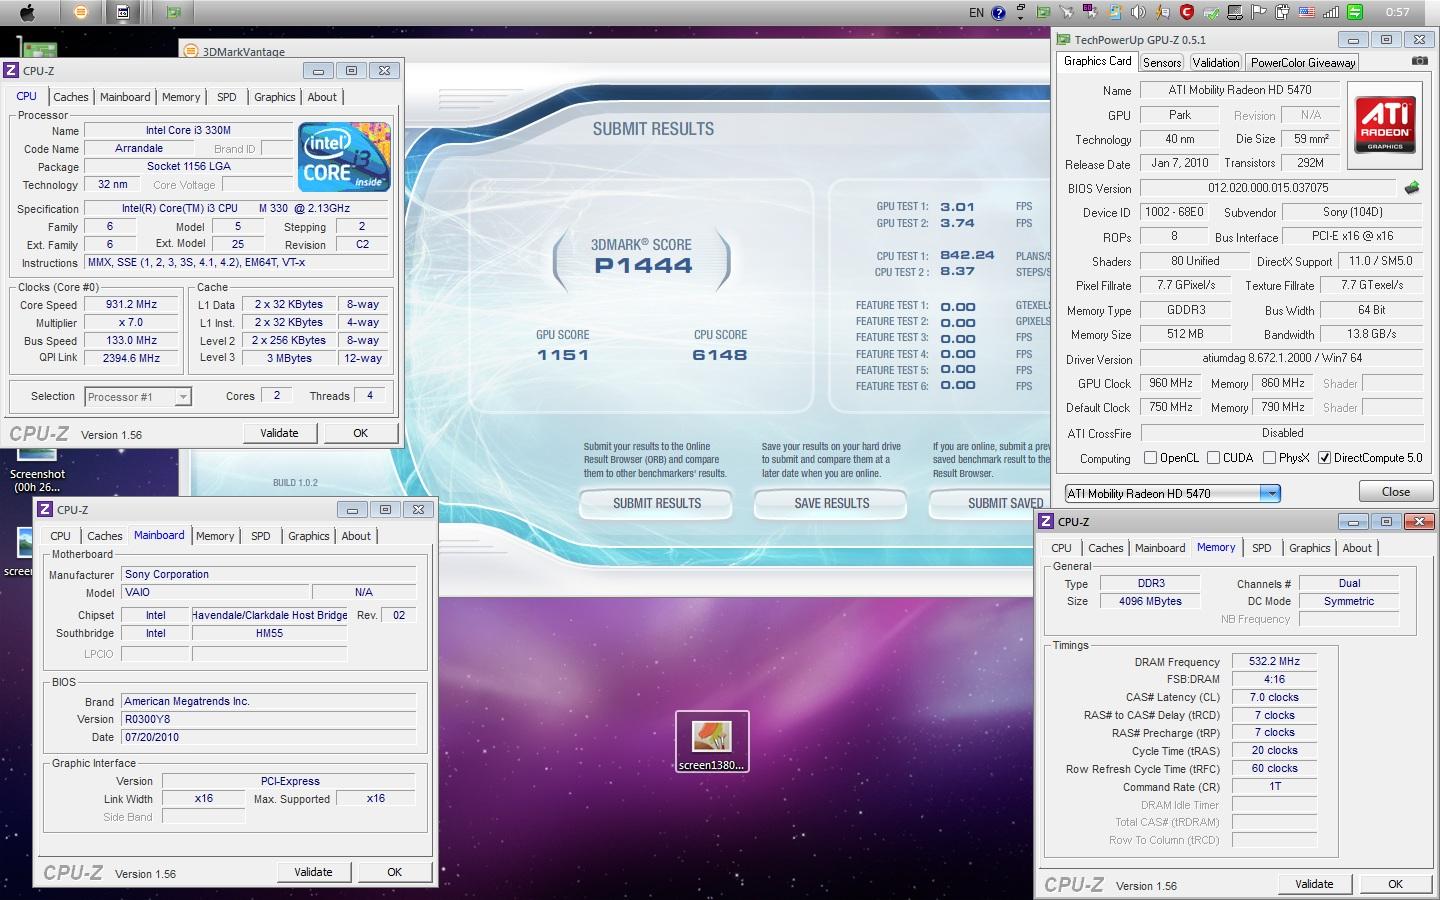Click the green card icon in GPU-Z title bar

[x=1064, y=40]
